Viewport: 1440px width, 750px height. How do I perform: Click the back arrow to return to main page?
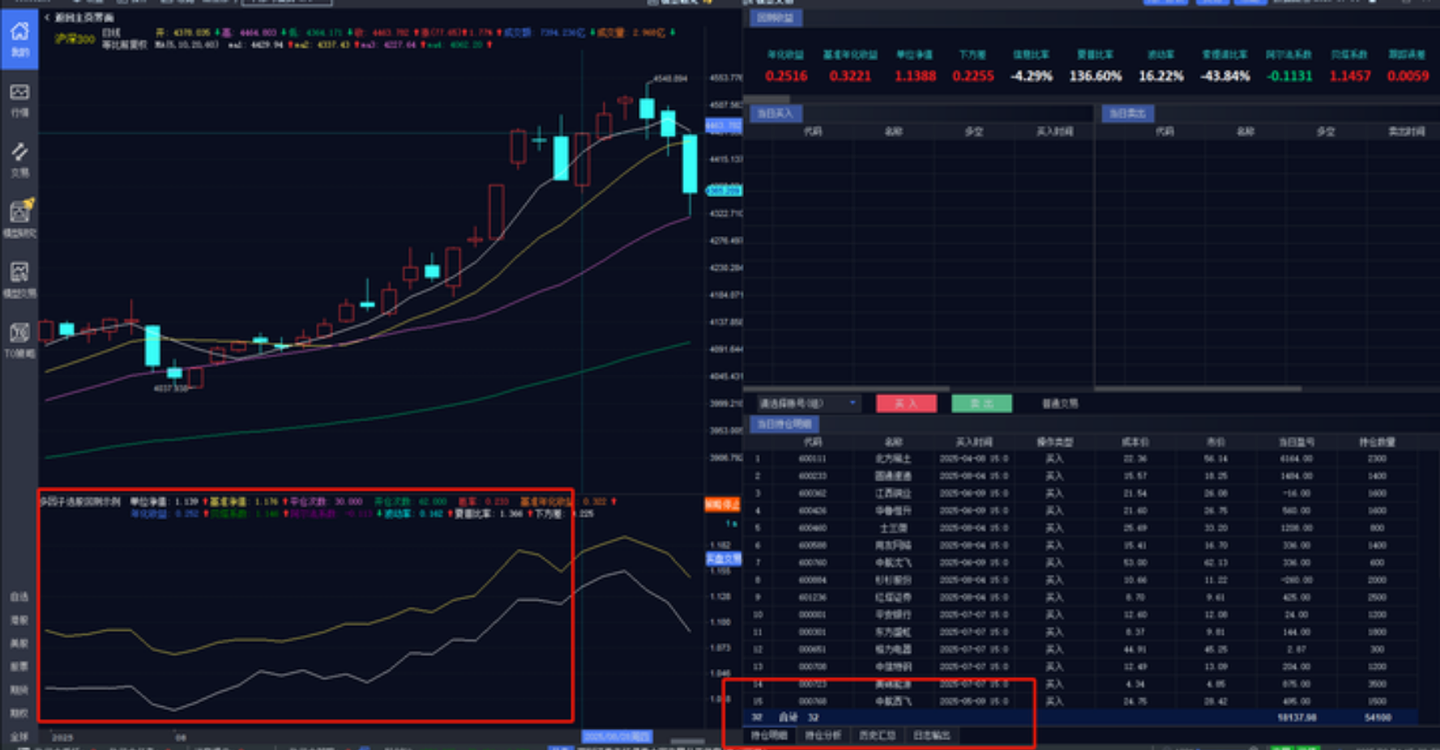pyautogui.click(x=47, y=18)
